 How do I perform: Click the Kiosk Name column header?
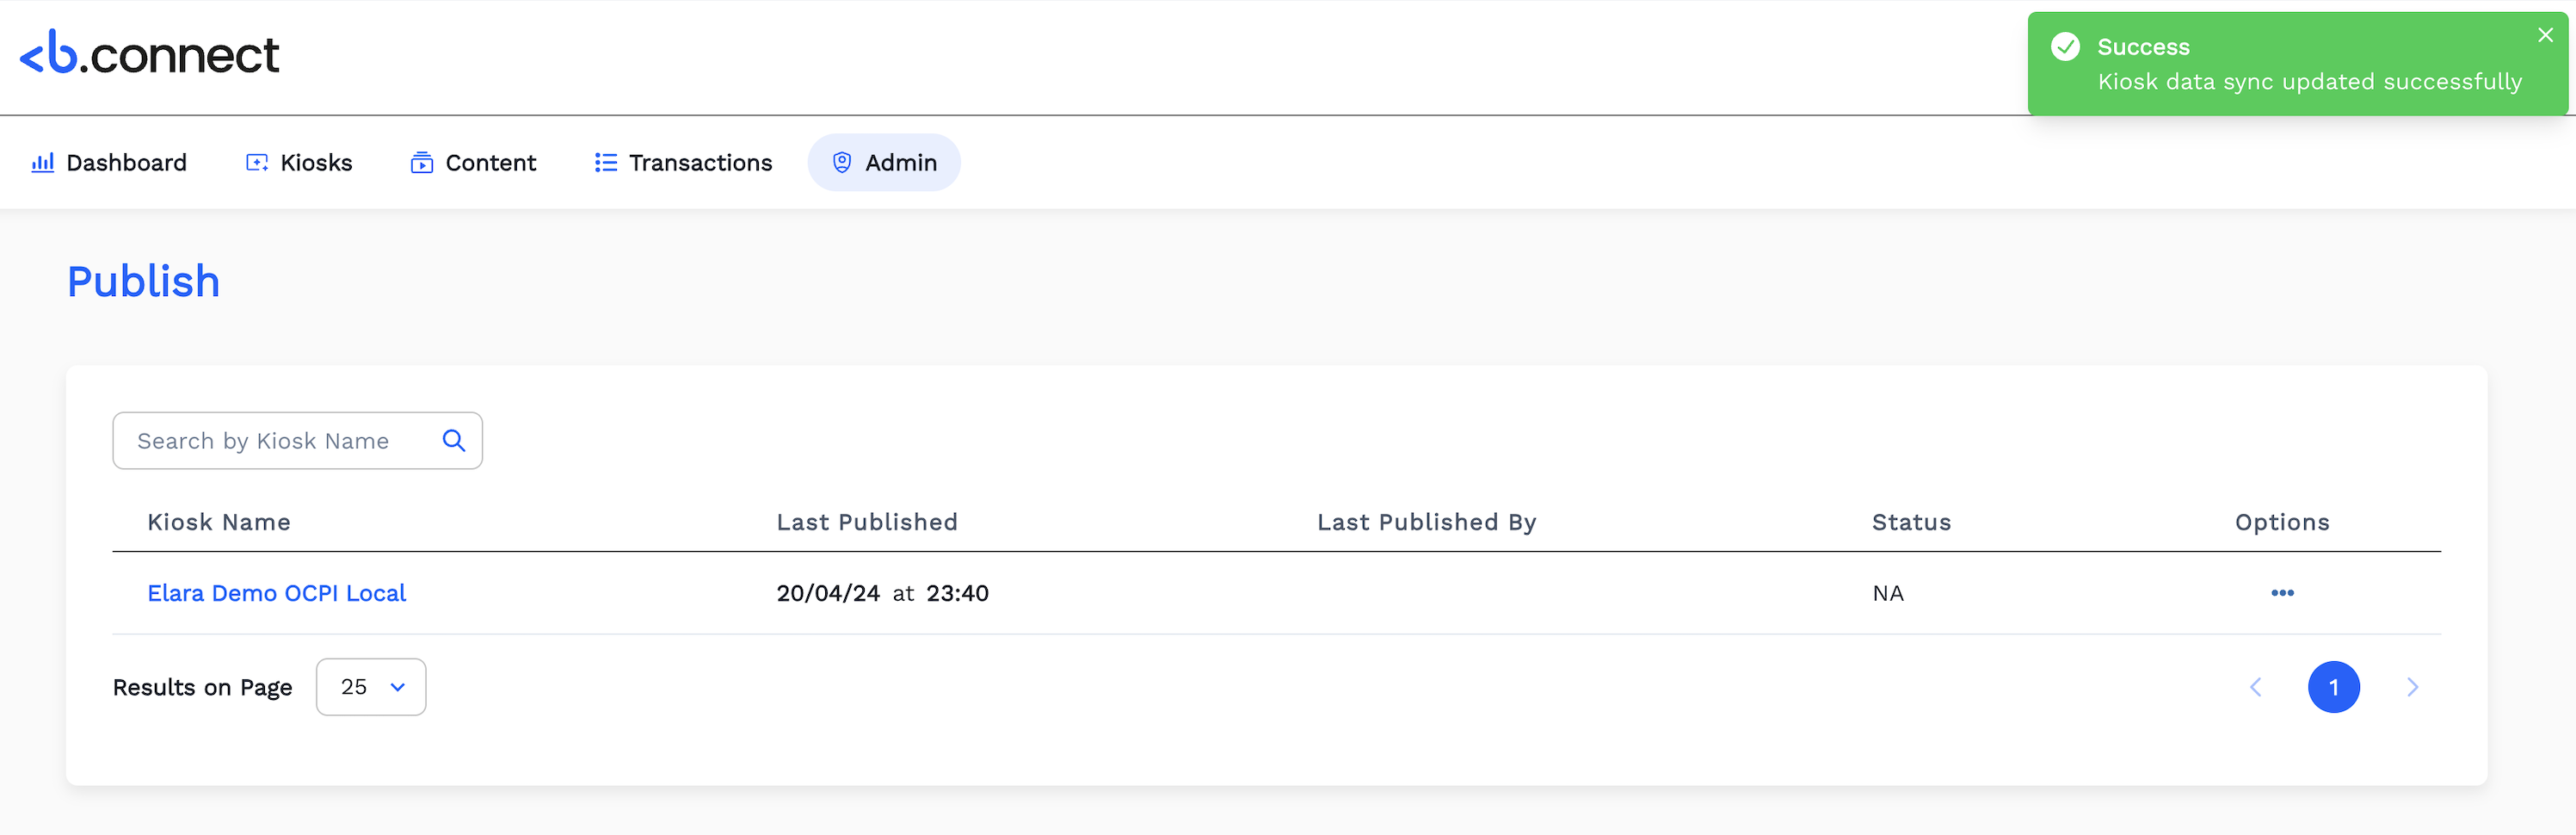pos(219,522)
